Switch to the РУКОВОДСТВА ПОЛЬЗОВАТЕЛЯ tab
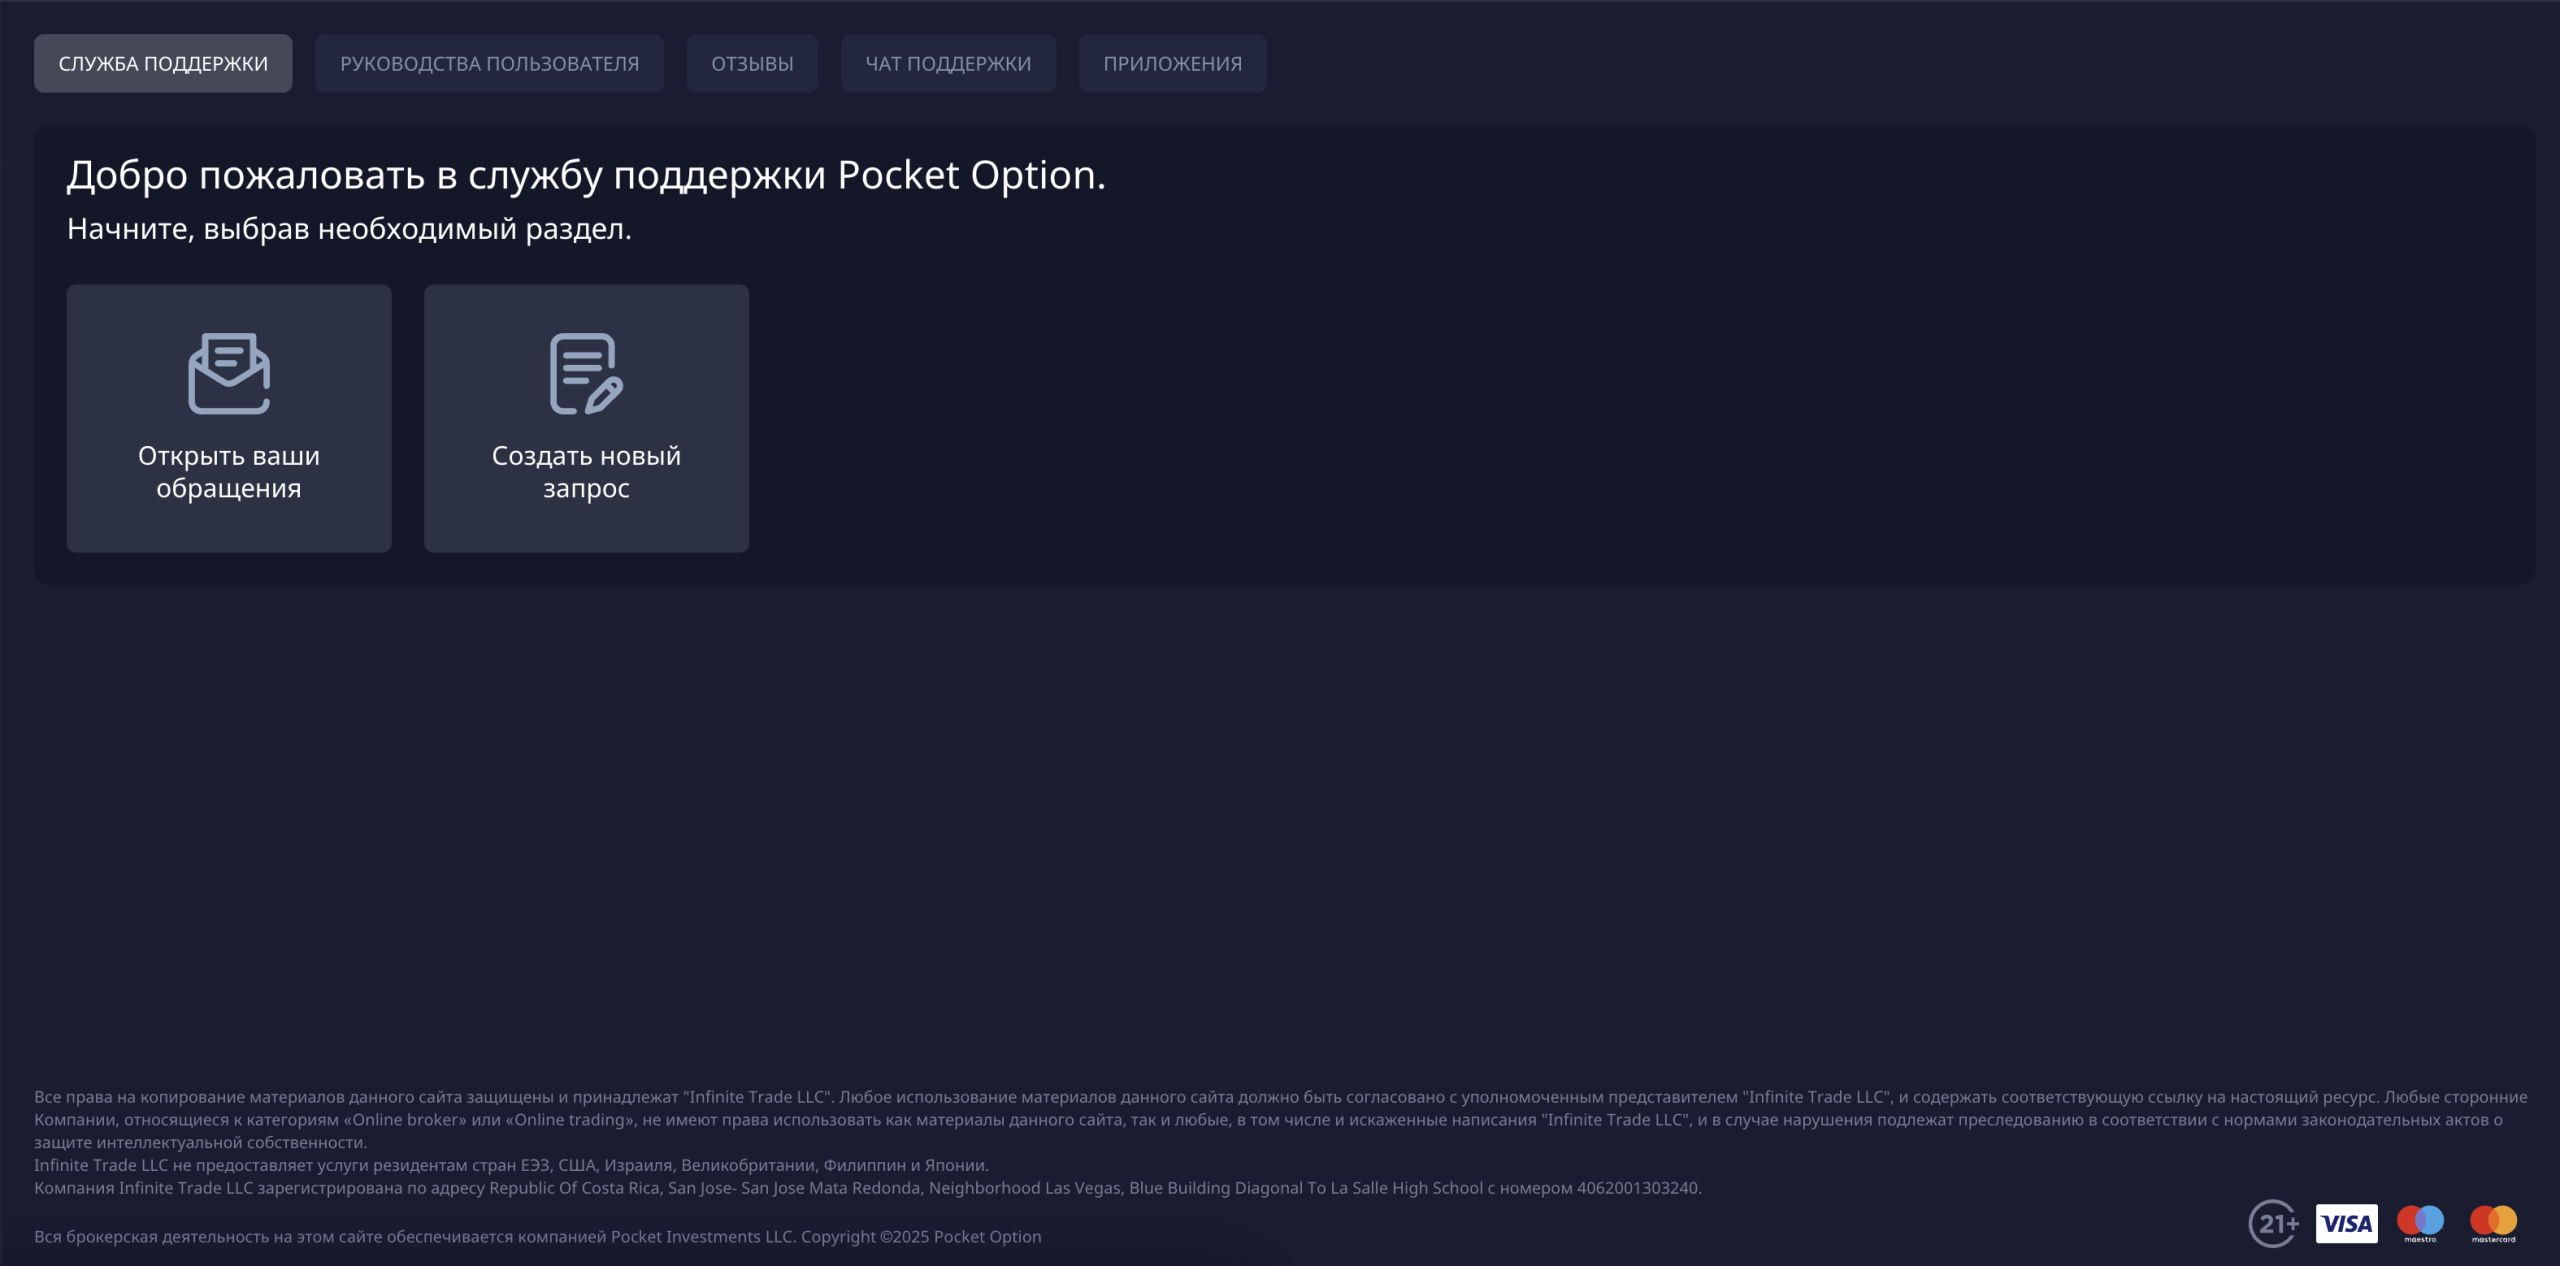 click(489, 63)
